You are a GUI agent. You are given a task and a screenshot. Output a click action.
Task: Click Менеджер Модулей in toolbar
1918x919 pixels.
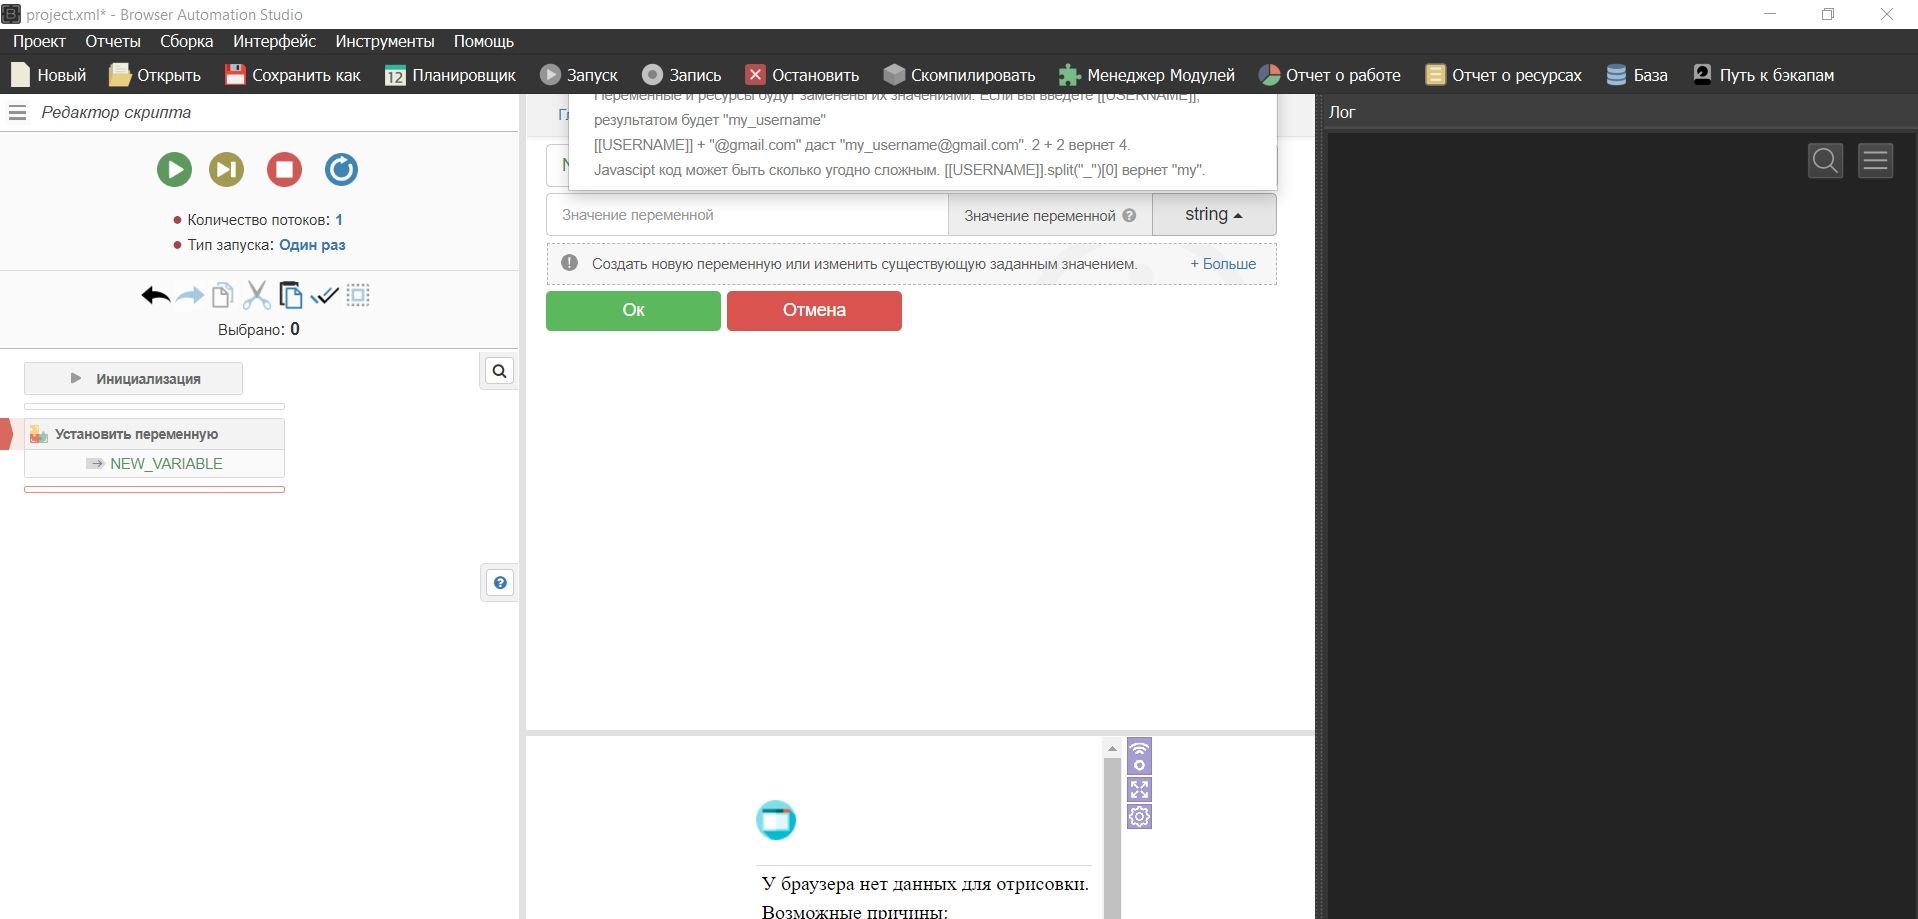1147,75
